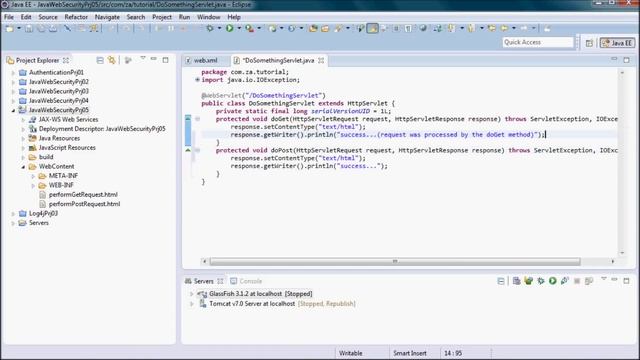
Task: Open the Debug button dropdown arrow
Action: click(219, 29)
